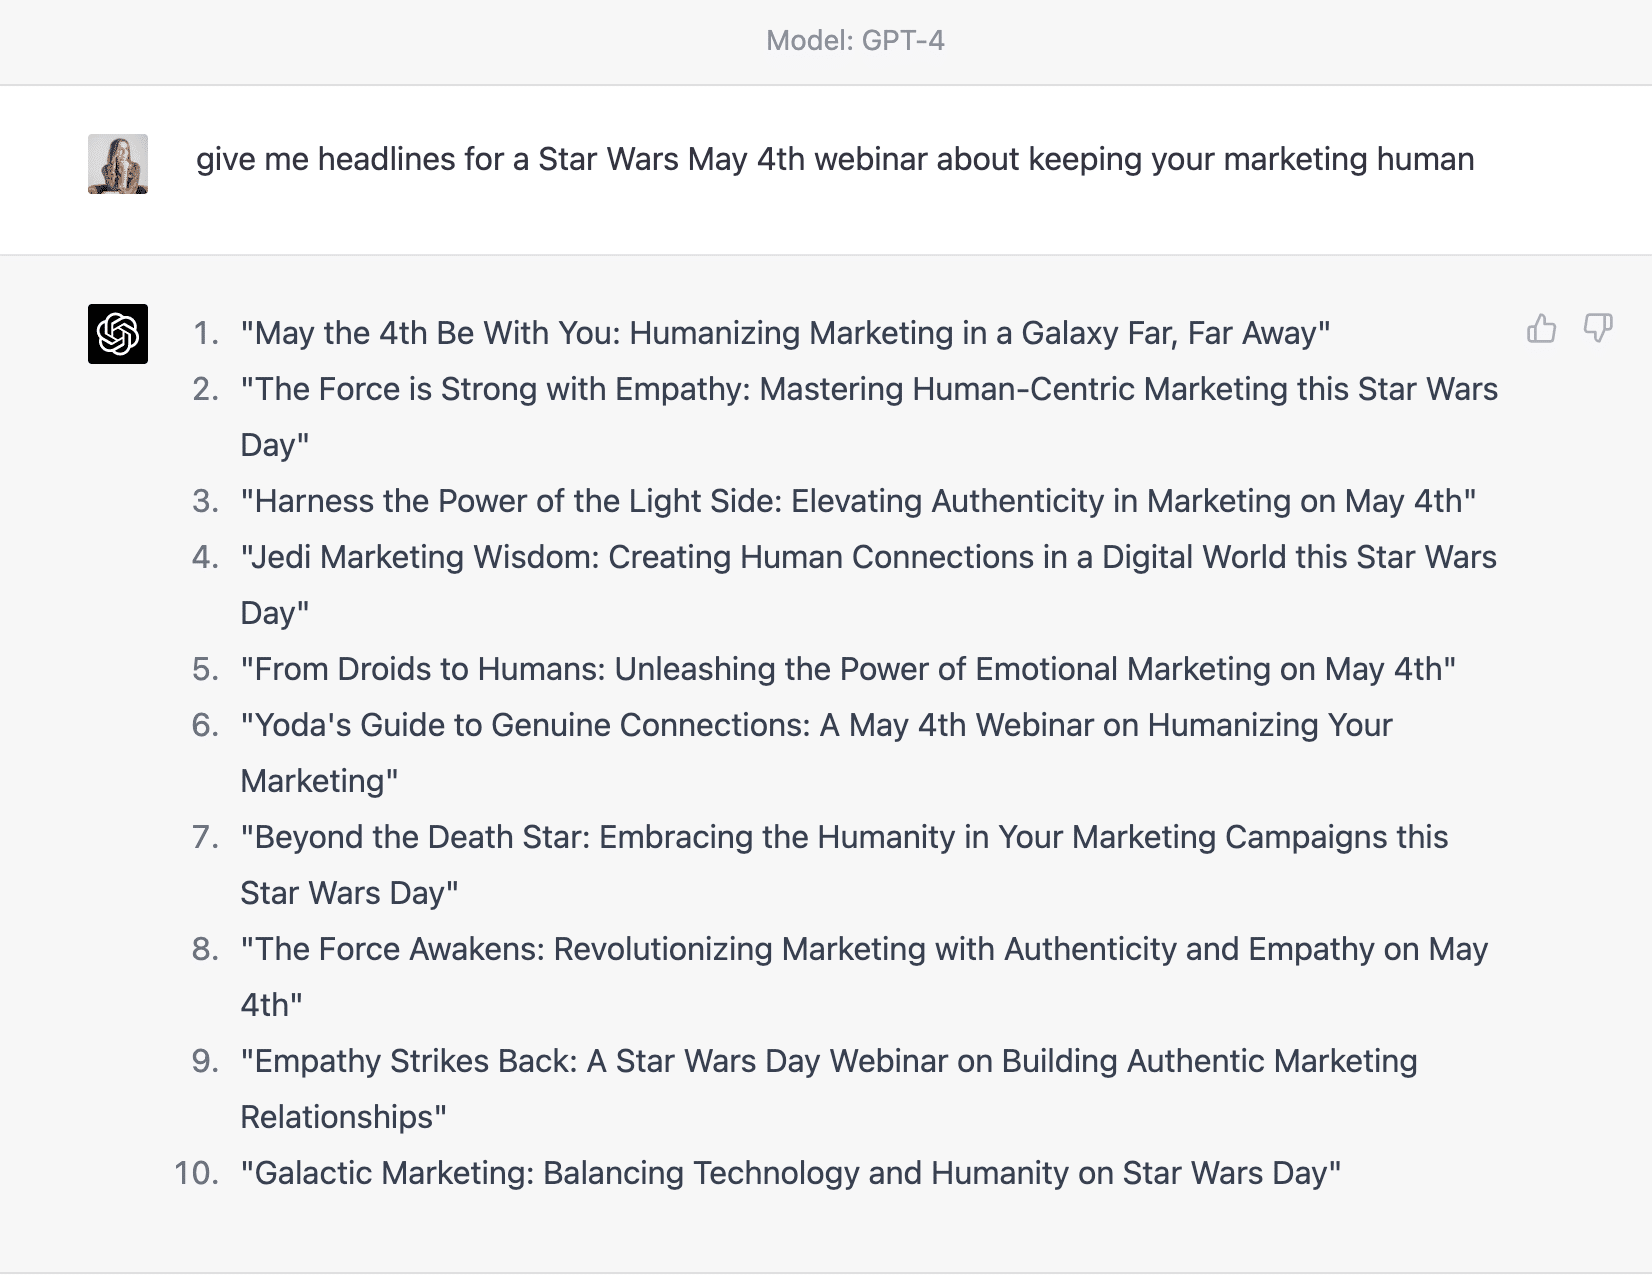Select headline 10 Galactic Marketing
This screenshot has width=1652, height=1286.
pos(791,1173)
